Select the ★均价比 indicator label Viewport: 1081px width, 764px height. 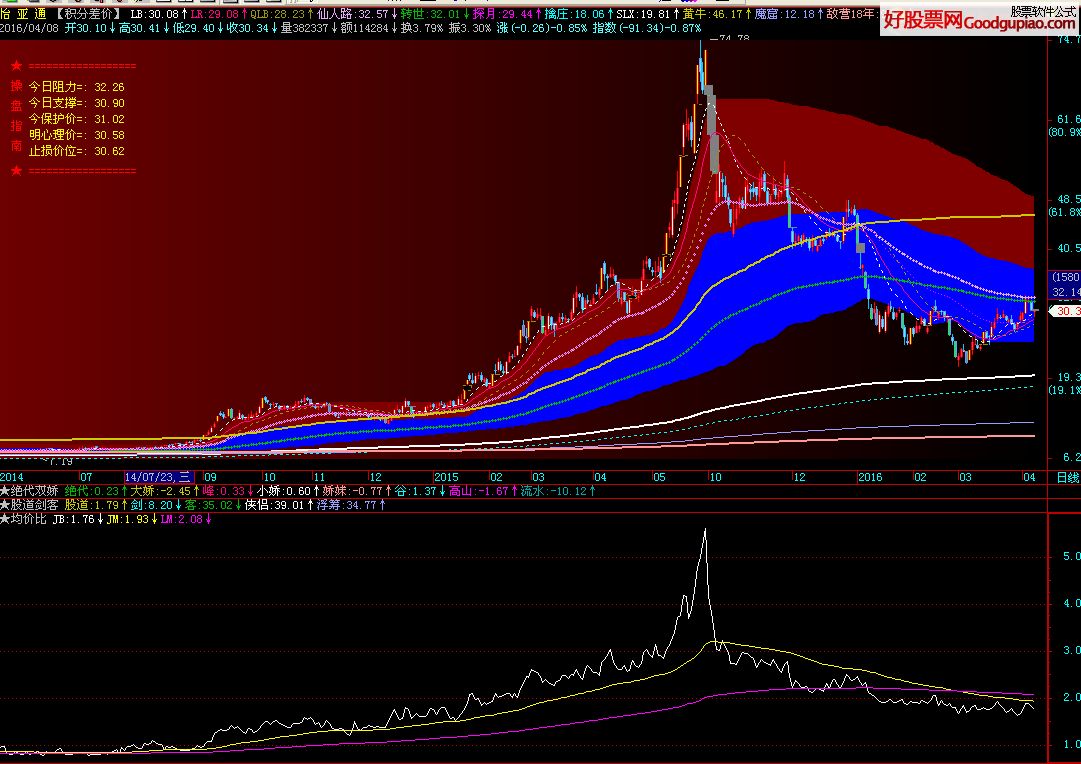(x=23, y=519)
